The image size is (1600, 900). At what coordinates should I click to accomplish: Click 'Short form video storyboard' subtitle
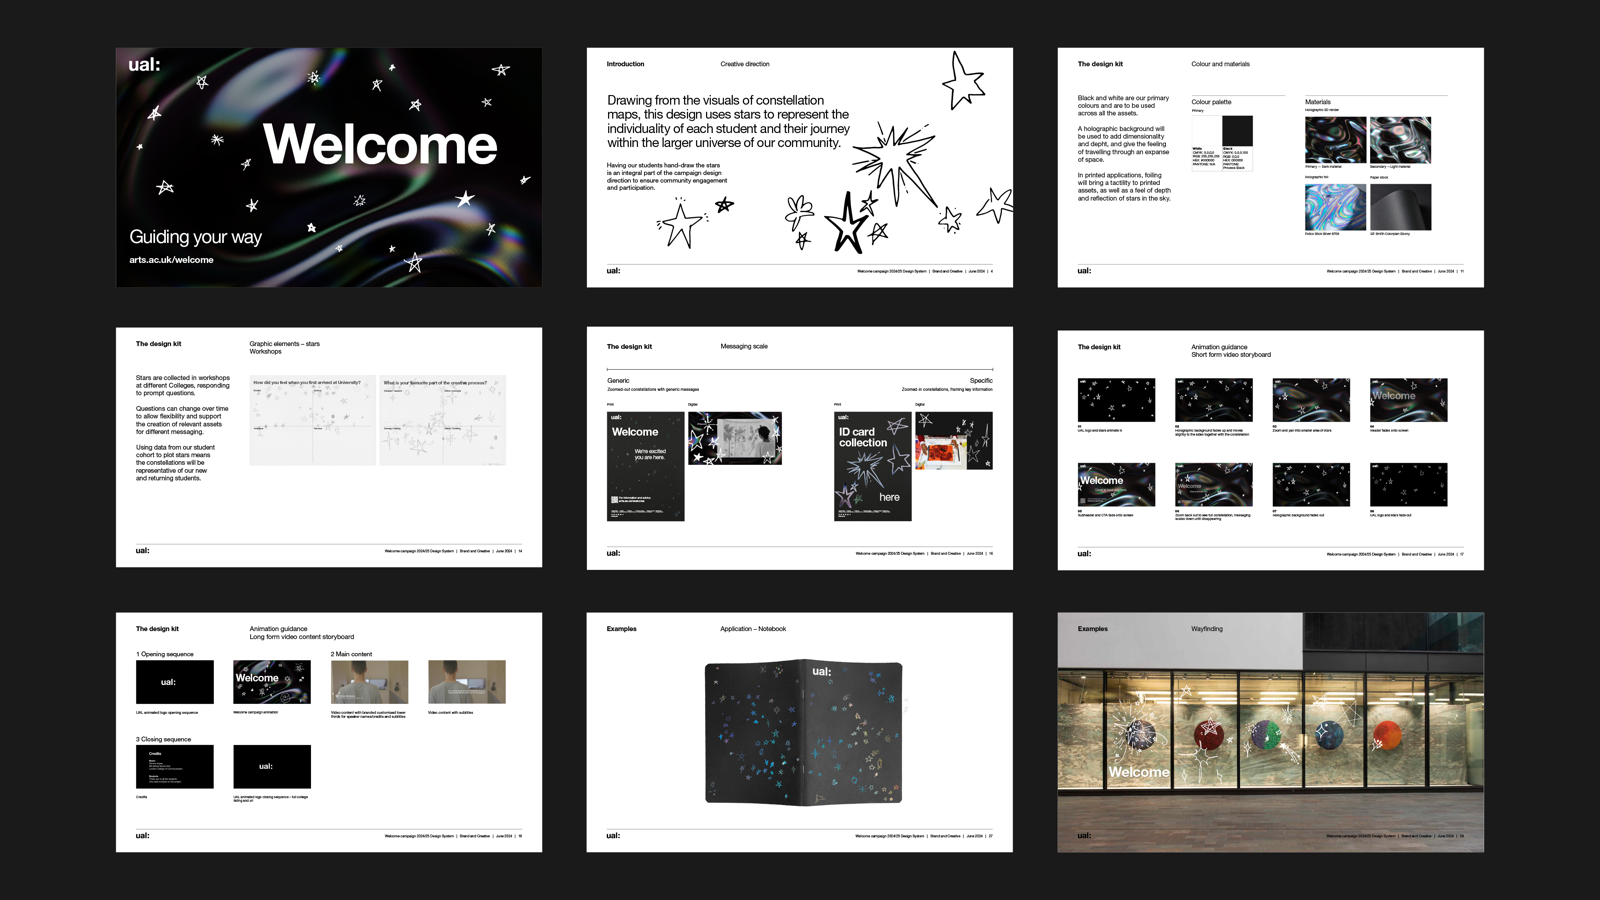[x=1231, y=355]
